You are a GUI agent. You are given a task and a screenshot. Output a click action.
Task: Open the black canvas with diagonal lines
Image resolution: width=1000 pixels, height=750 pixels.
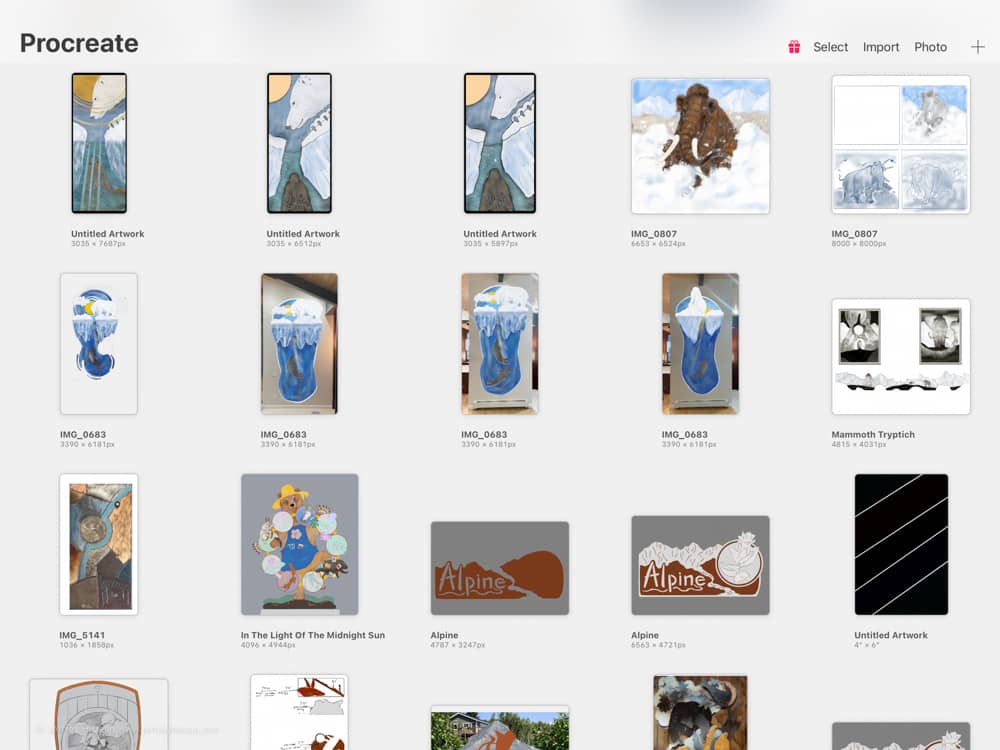(x=901, y=544)
